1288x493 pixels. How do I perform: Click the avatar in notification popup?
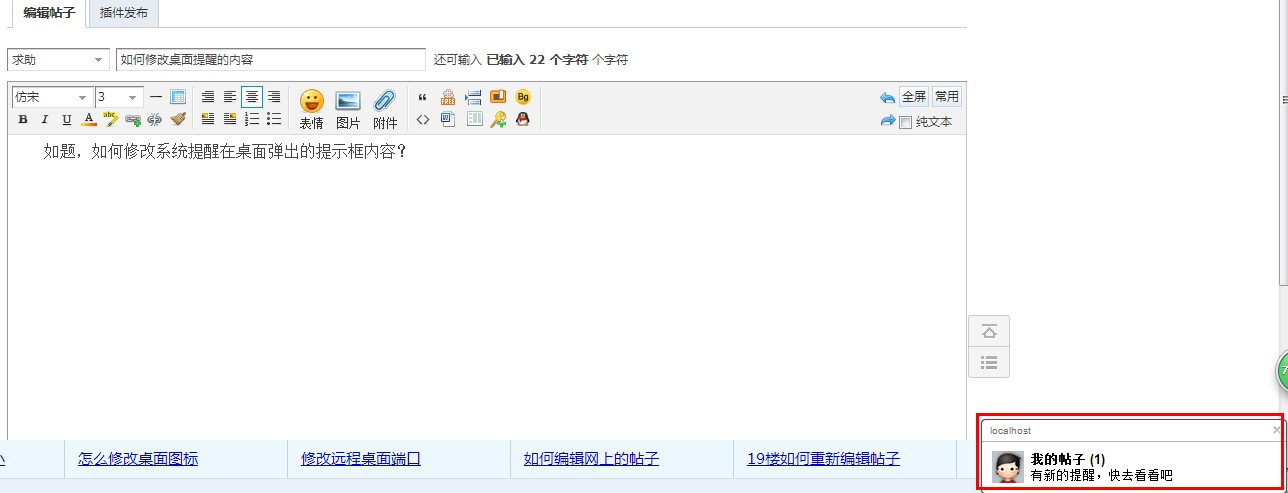[1007, 467]
